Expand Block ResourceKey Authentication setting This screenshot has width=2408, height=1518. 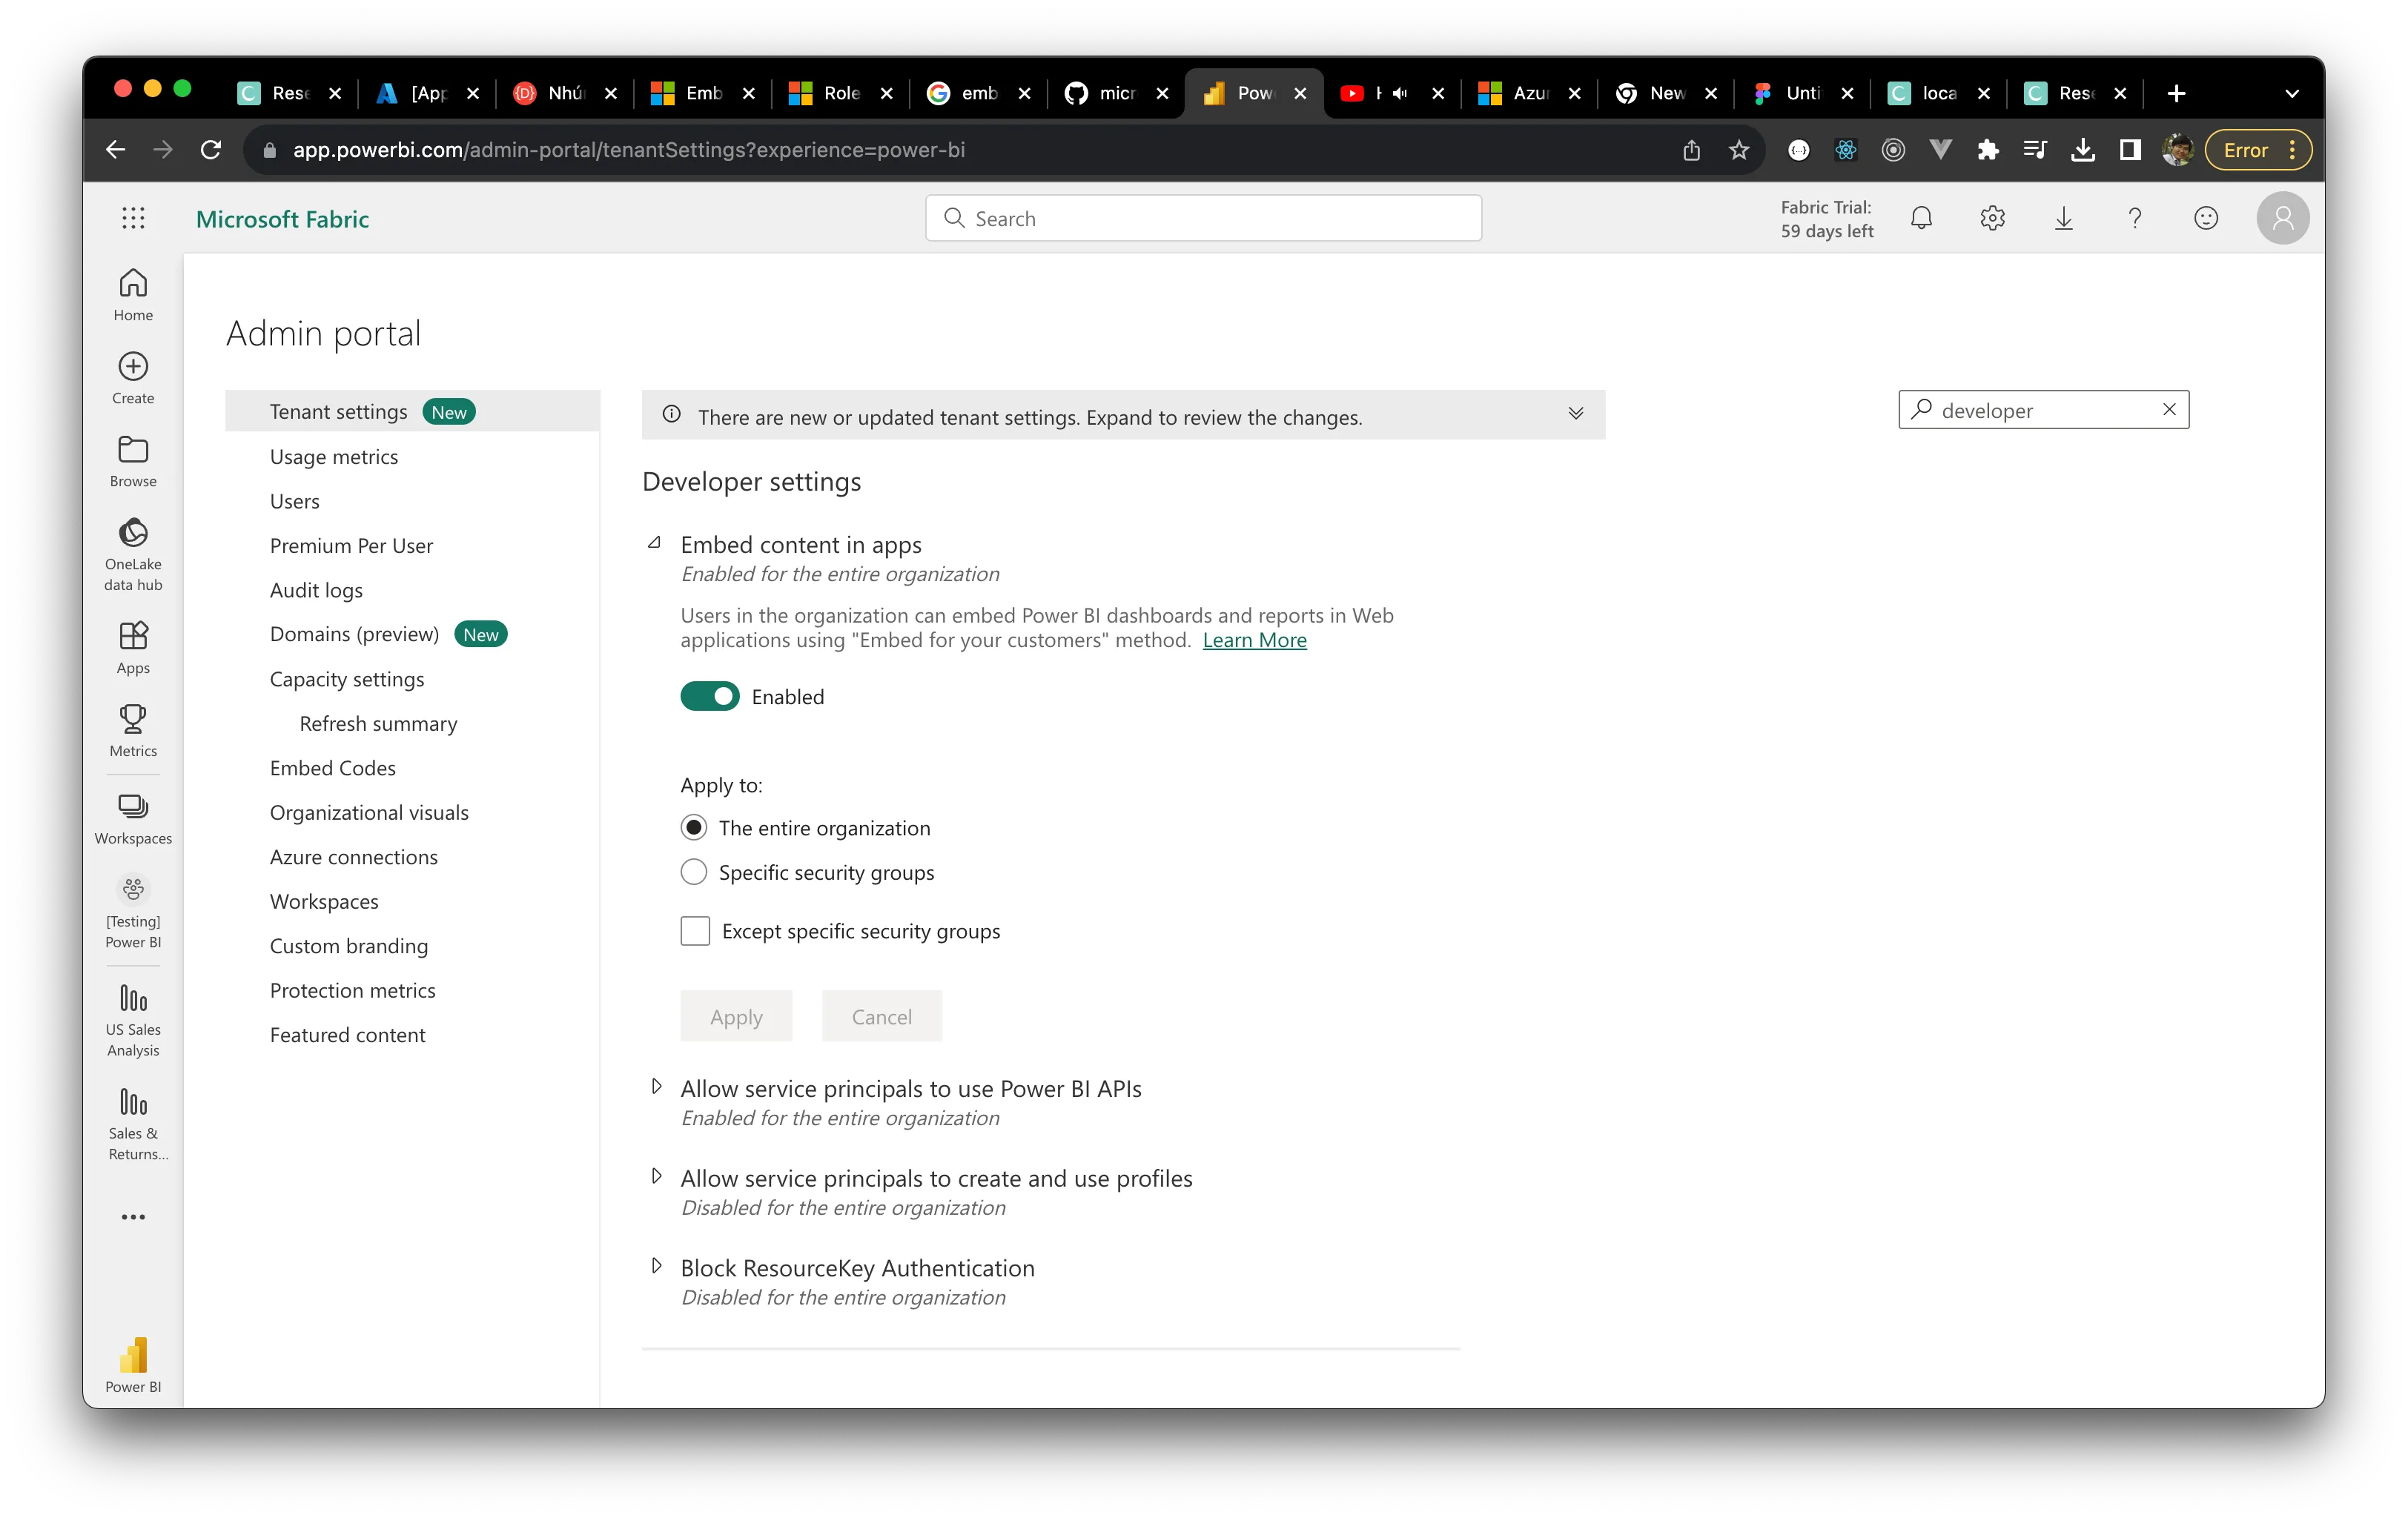[x=658, y=1266]
